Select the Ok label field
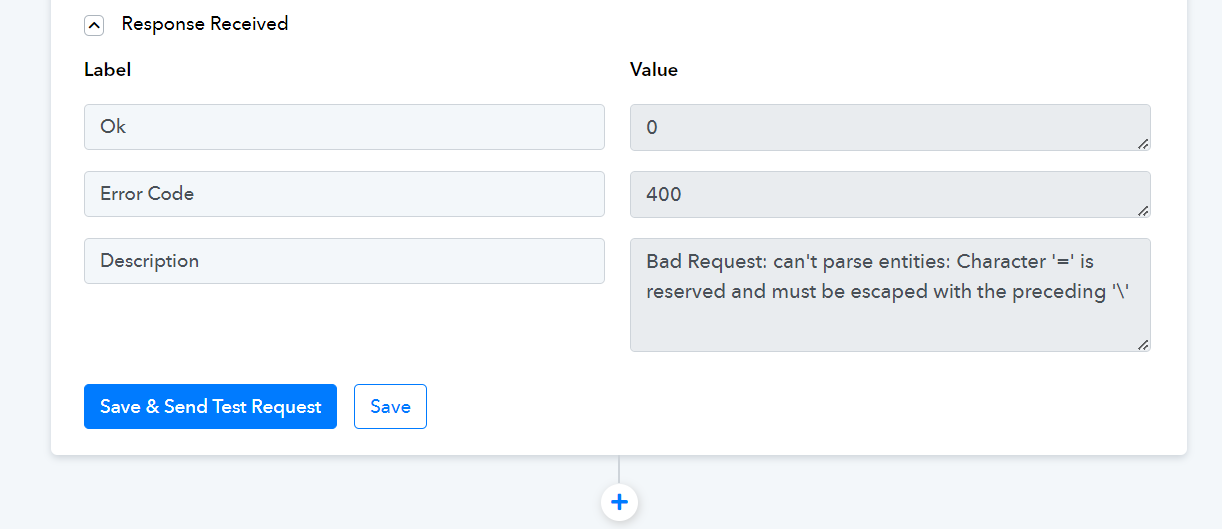1222x529 pixels. tap(344, 127)
